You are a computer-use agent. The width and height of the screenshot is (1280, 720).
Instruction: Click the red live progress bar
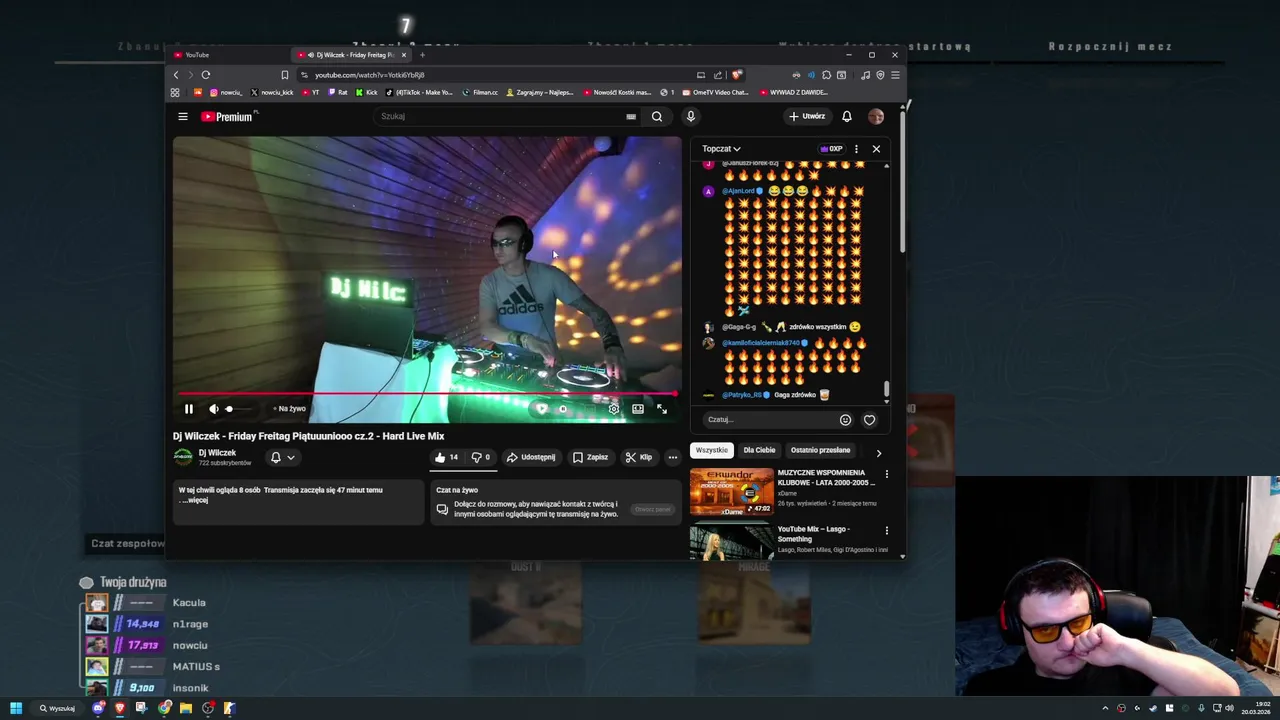427,393
